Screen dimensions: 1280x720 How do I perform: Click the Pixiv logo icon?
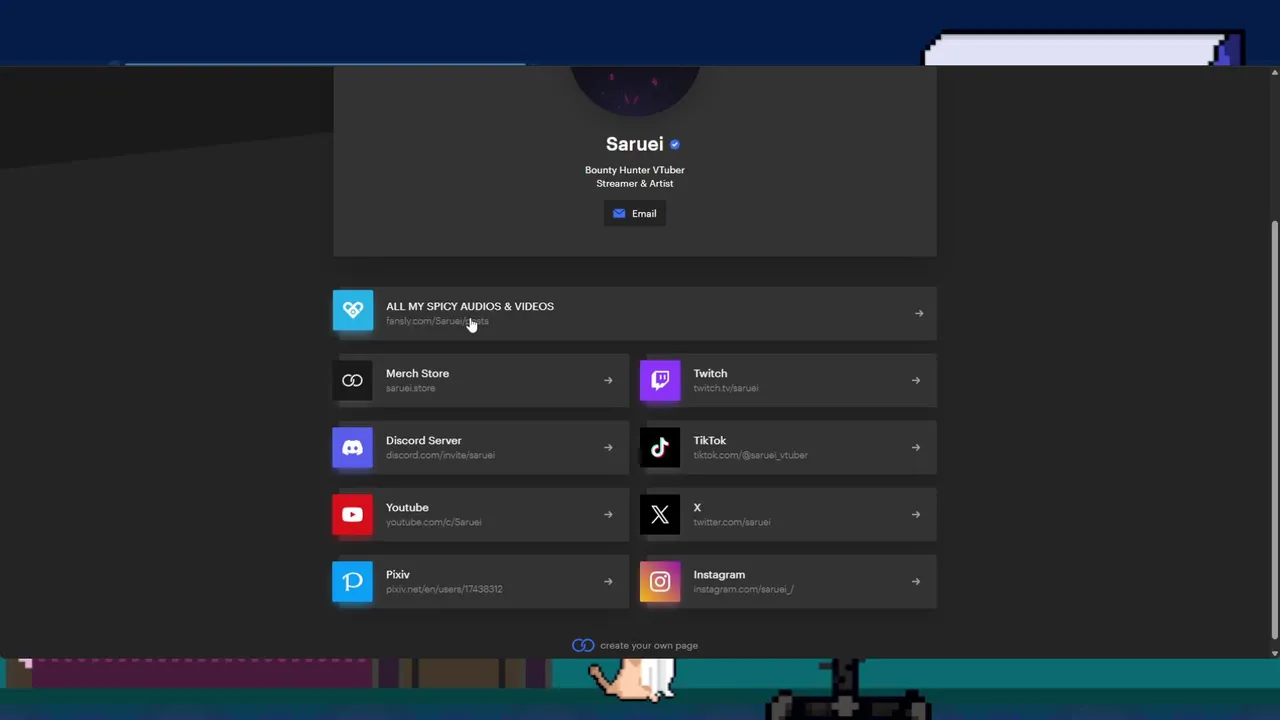(x=352, y=581)
